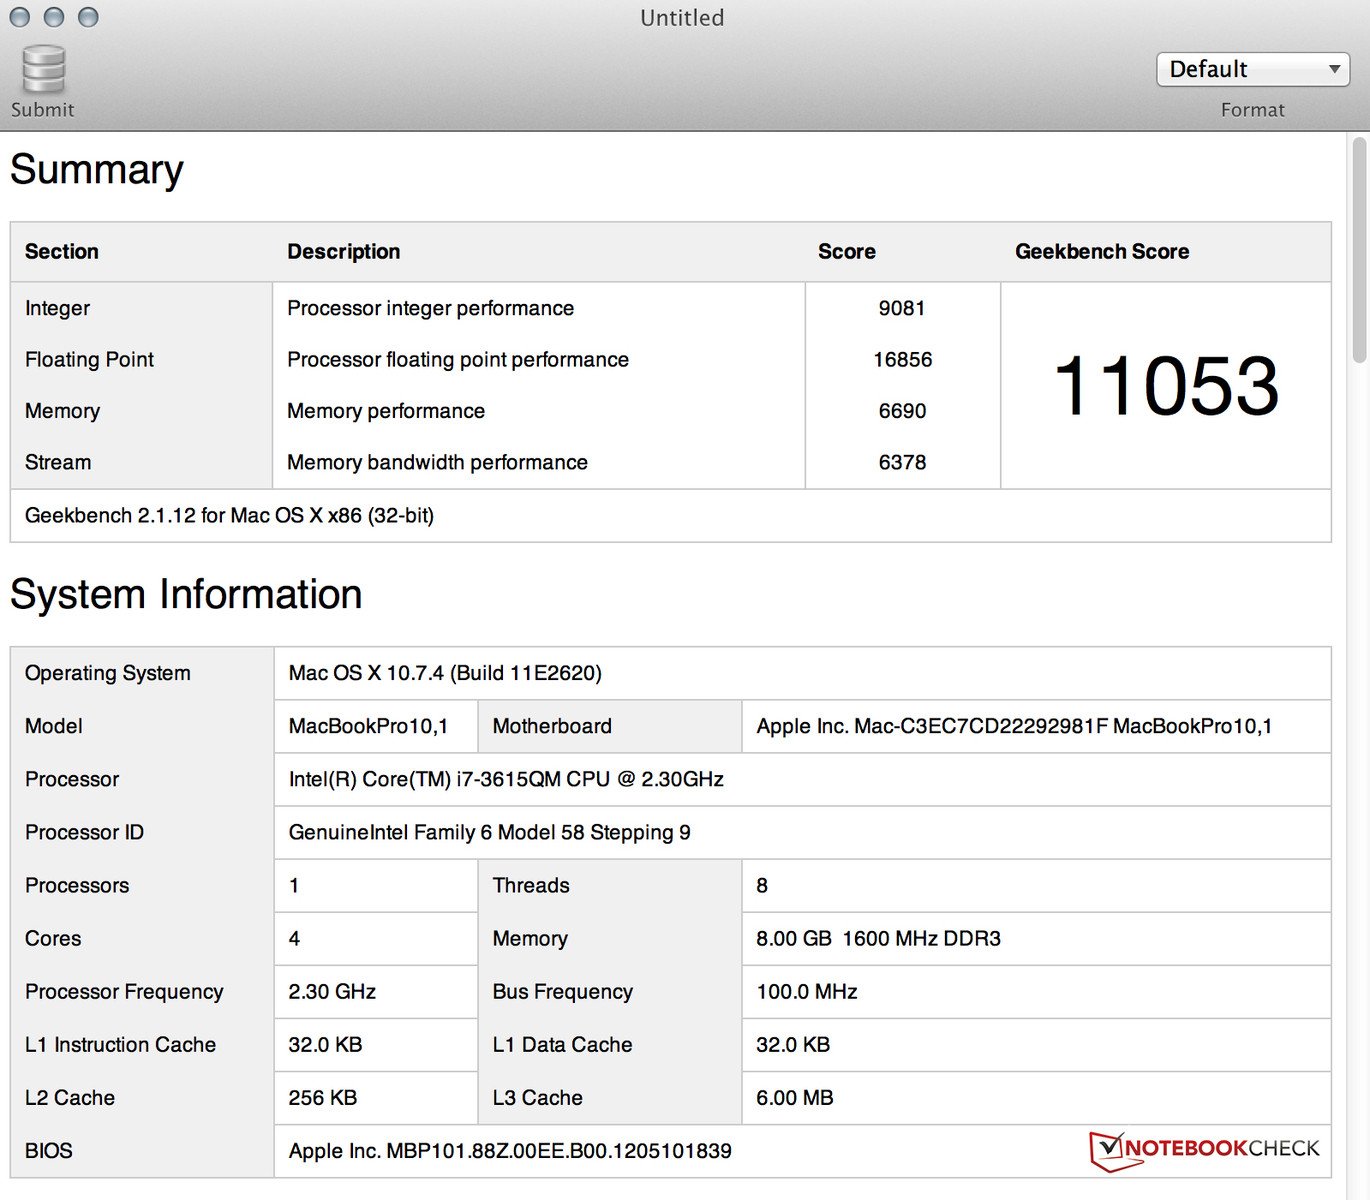Click the Mac OS X 10.7.4 value
The width and height of the screenshot is (1370, 1200).
coord(445,673)
